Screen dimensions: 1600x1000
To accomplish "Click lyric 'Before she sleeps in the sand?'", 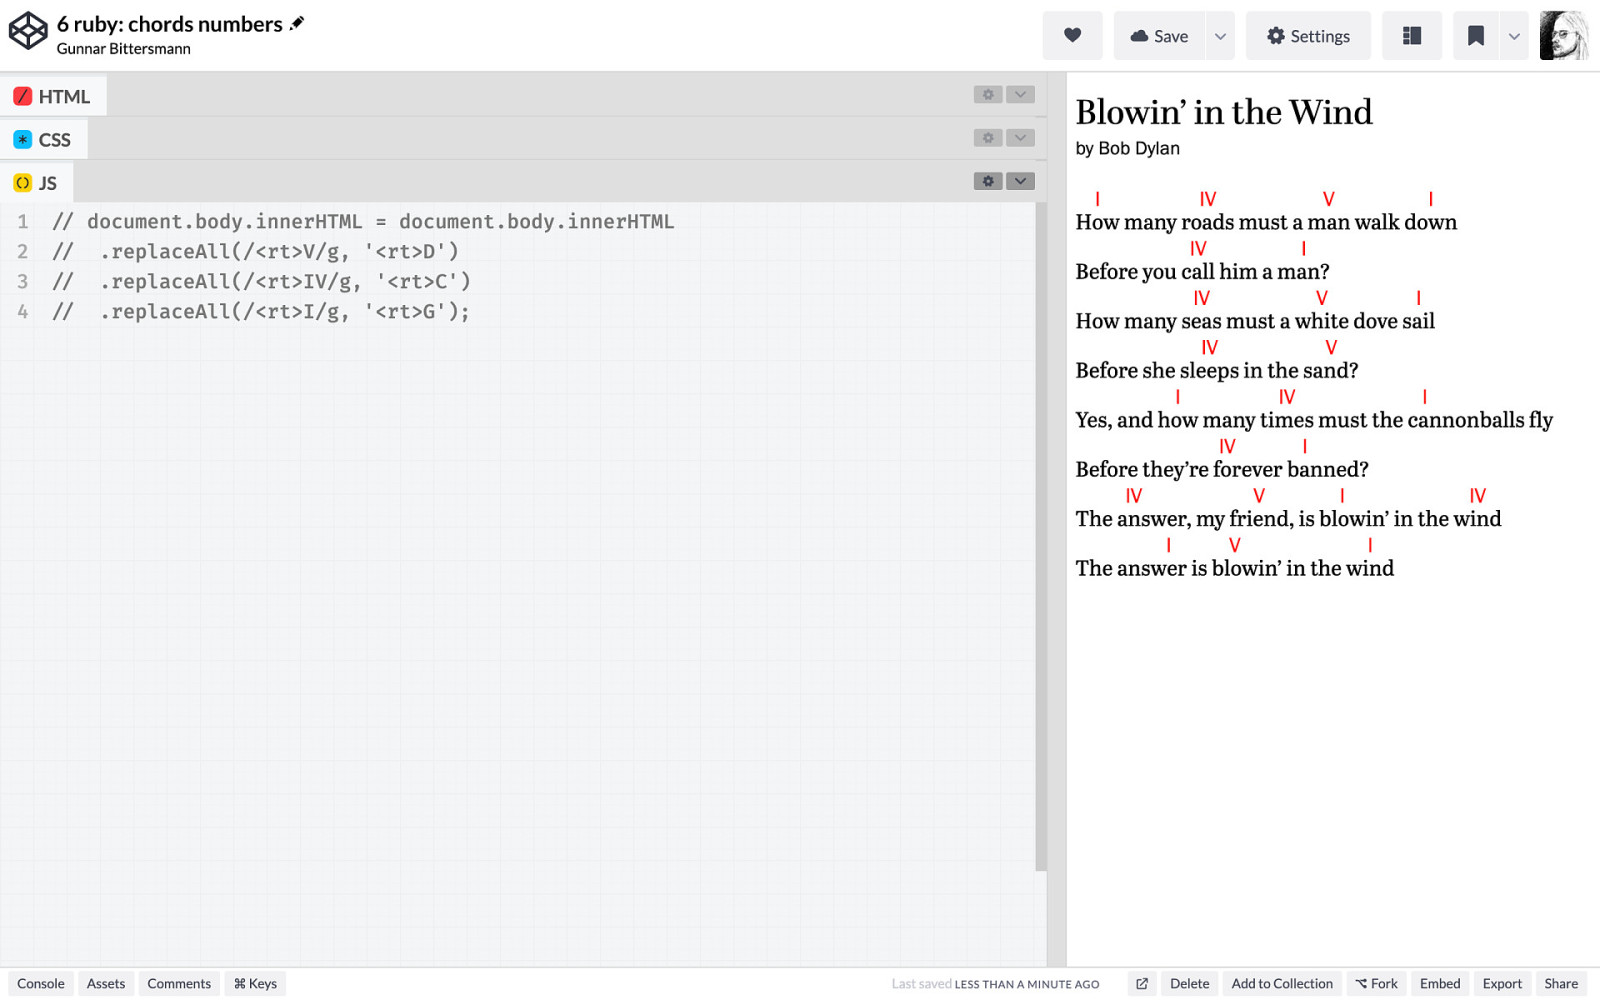I will tap(1216, 370).
